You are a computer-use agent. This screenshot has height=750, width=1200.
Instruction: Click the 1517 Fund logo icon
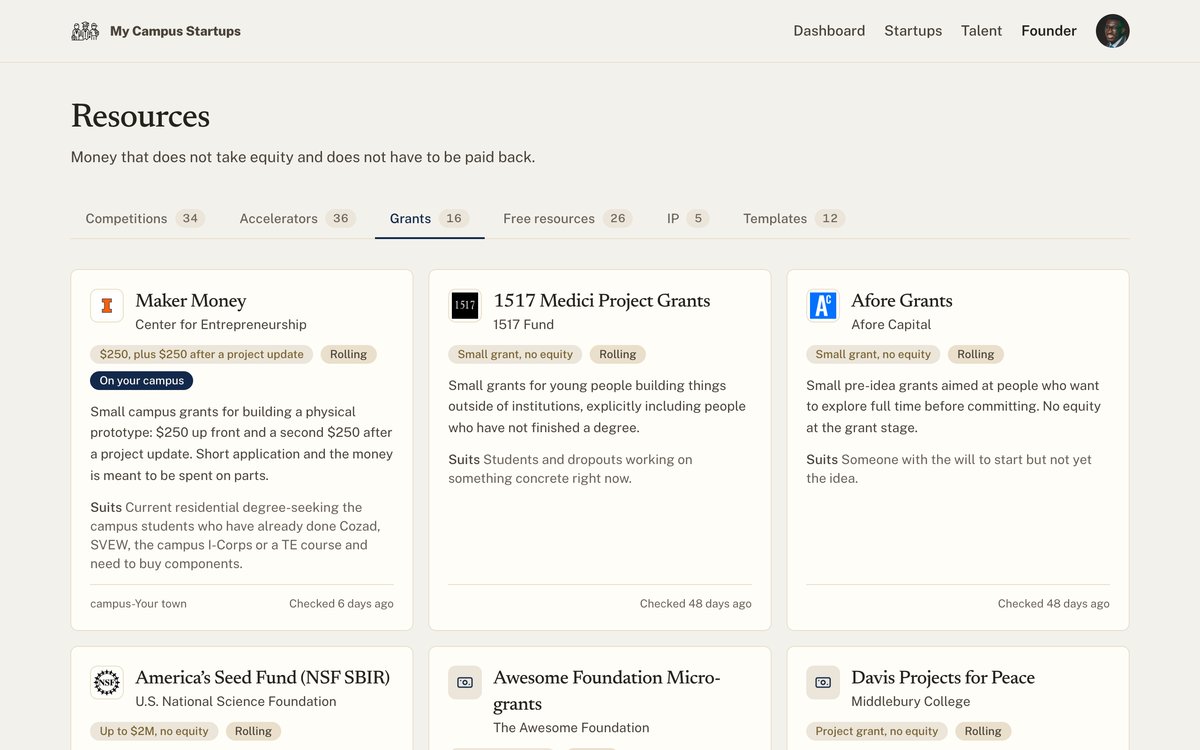pyautogui.click(x=465, y=306)
